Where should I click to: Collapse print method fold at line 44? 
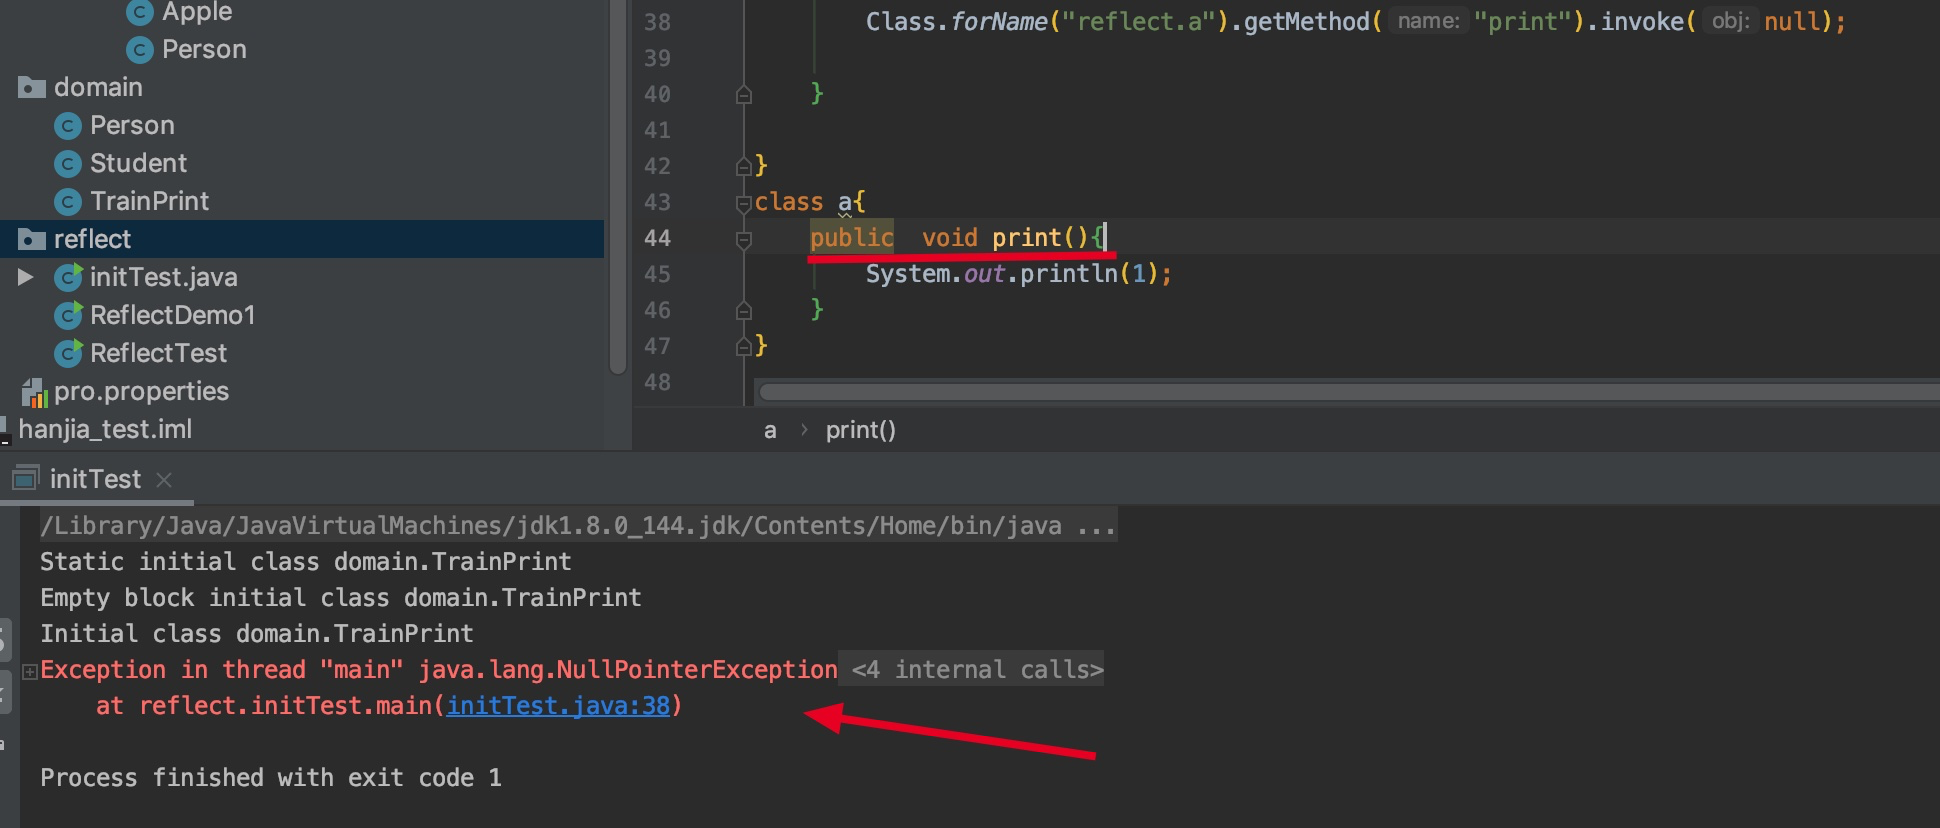[743, 239]
